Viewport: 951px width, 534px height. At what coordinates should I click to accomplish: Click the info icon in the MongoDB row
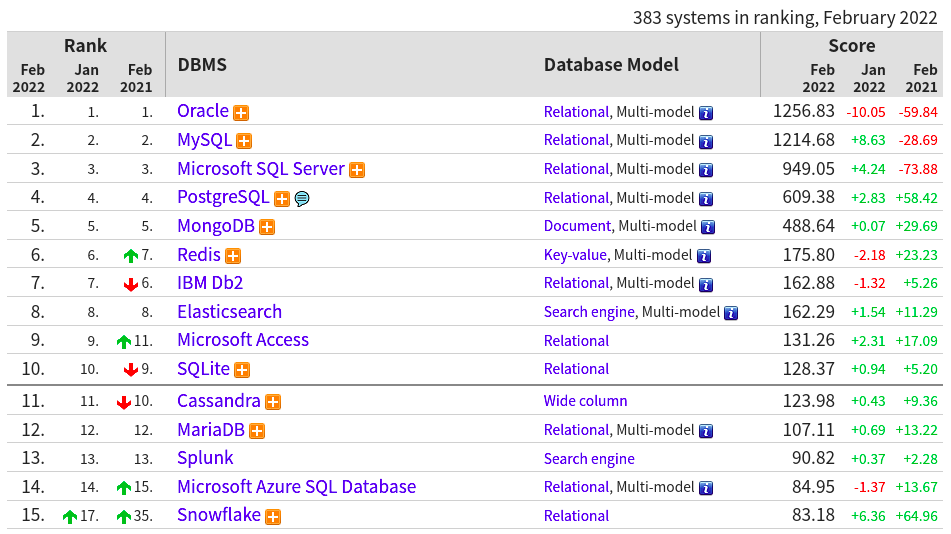coord(708,227)
